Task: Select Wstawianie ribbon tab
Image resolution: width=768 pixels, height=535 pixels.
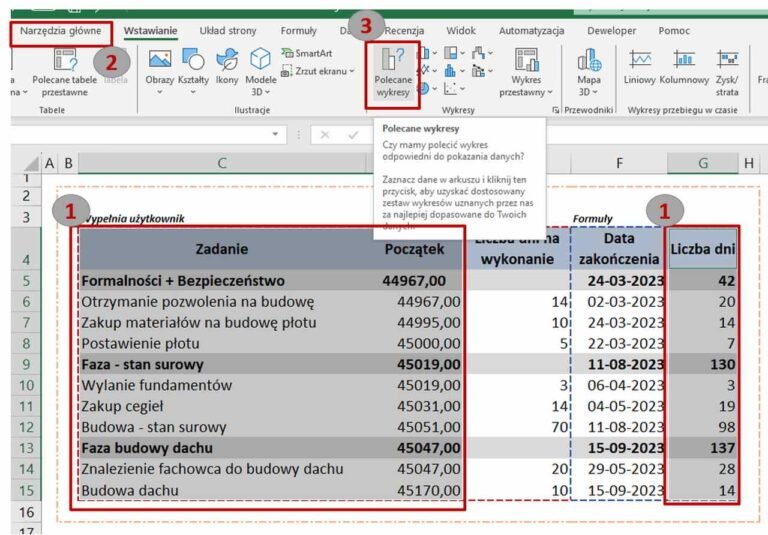Action: click(x=150, y=31)
